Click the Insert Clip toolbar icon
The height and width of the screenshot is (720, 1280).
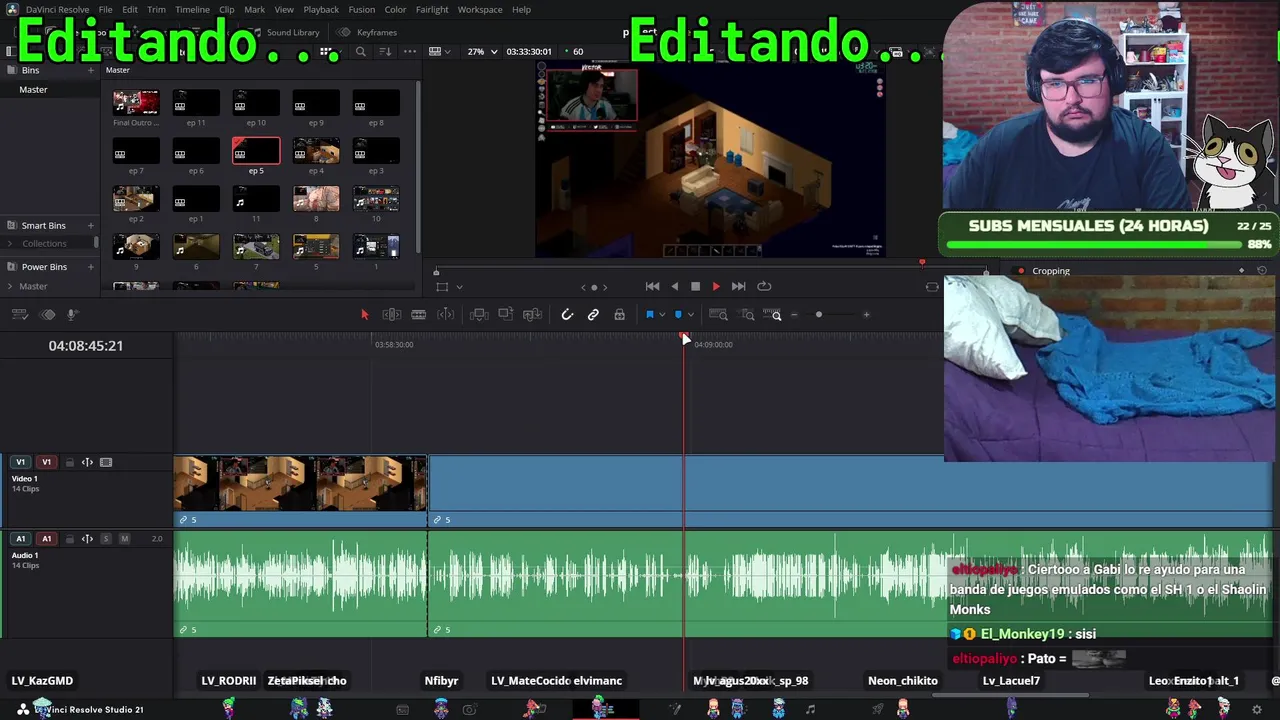point(479,315)
